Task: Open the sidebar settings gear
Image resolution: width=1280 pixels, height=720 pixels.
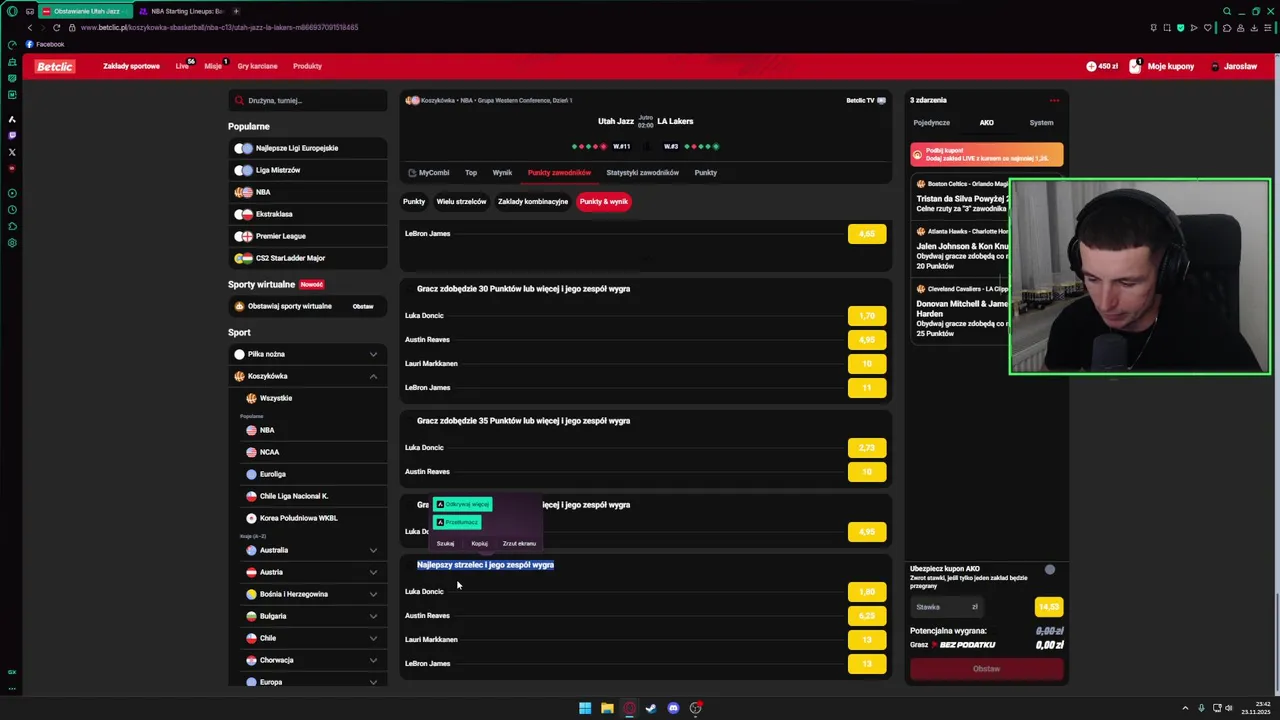Action: coord(12,243)
